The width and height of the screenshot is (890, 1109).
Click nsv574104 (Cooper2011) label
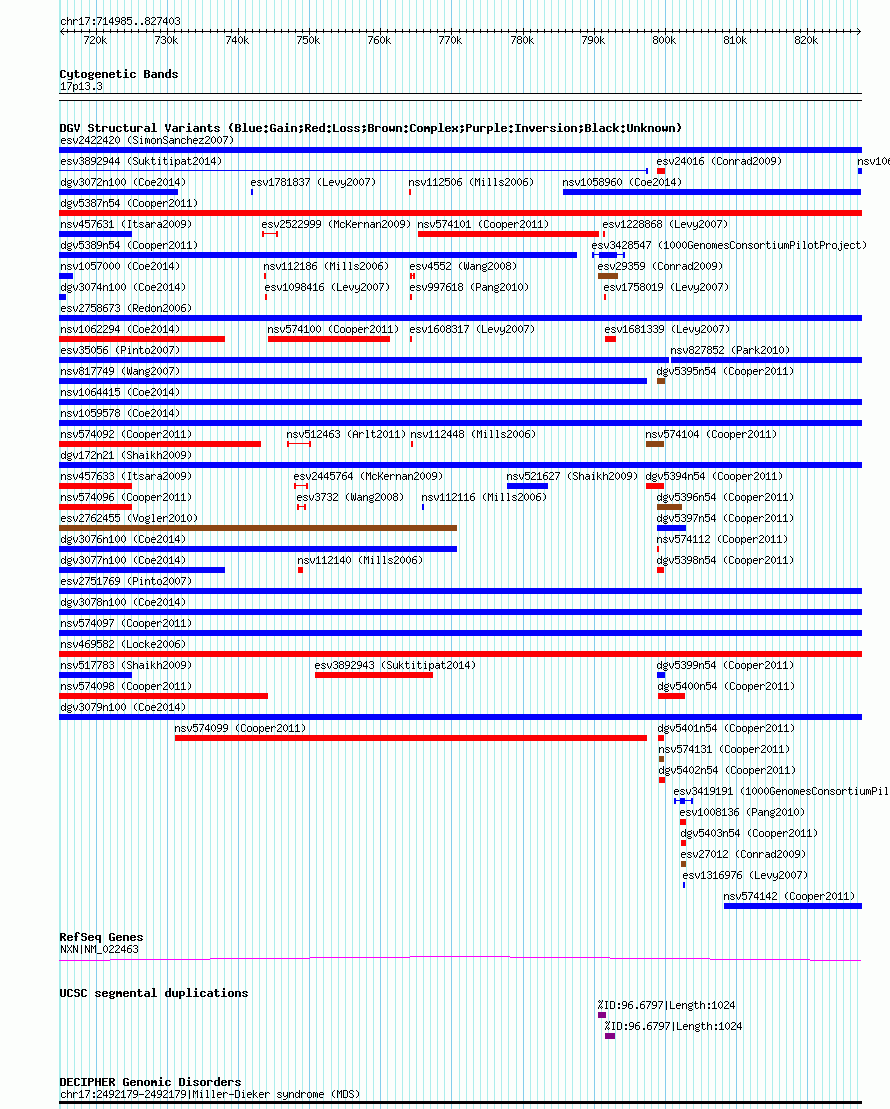711,434
